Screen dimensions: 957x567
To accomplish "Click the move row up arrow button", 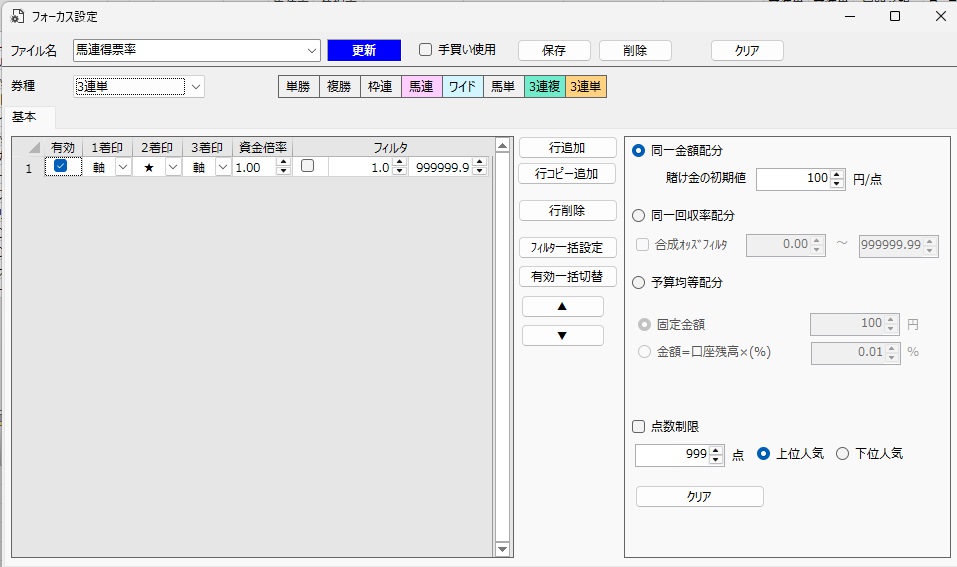I will coord(562,306).
